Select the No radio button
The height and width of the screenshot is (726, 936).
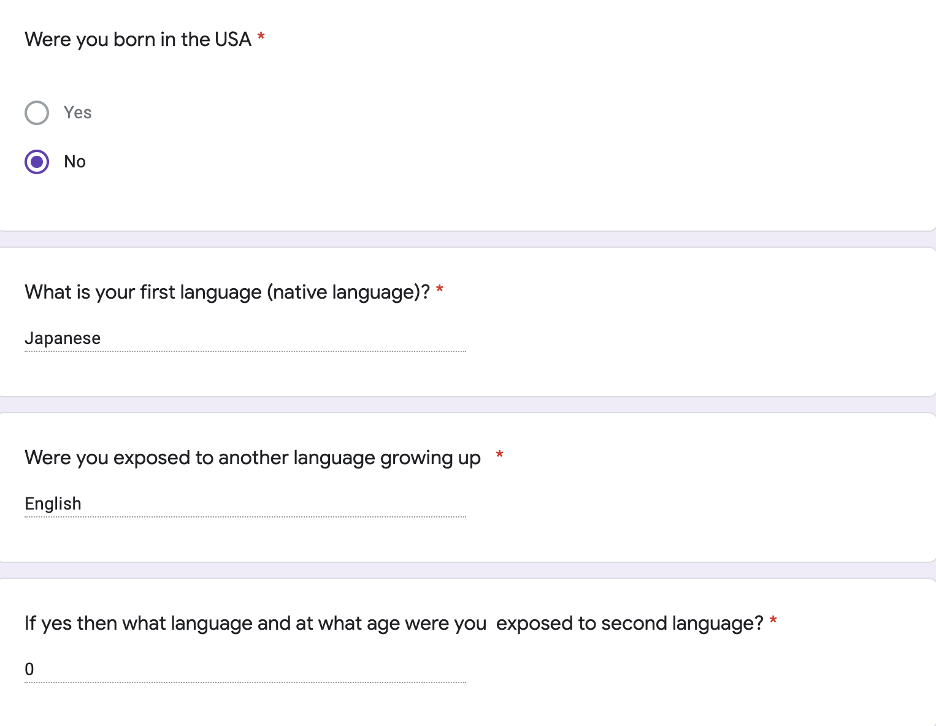pos(36,162)
